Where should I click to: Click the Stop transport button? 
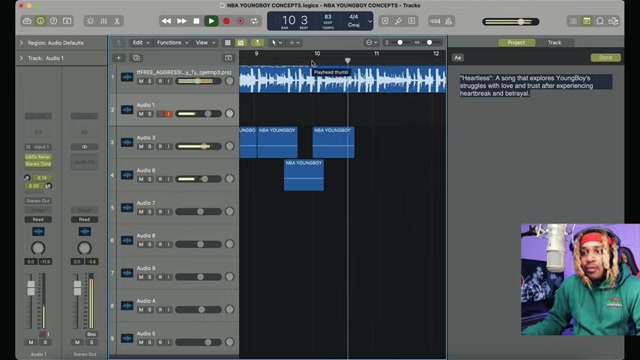coord(196,21)
